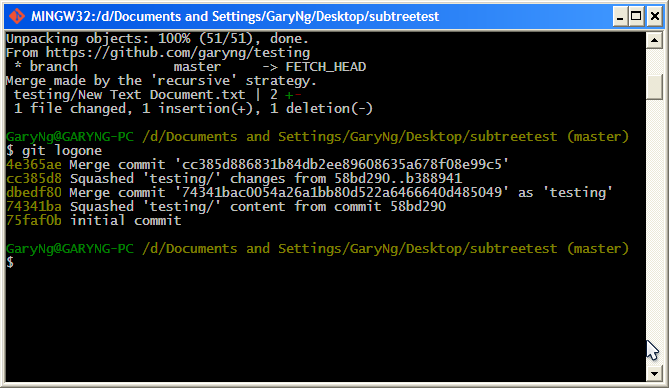This screenshot has height=388, width=669.
Task: Click 'testing/New Text Document.txt' file name
Action: [x=129, y=95]
